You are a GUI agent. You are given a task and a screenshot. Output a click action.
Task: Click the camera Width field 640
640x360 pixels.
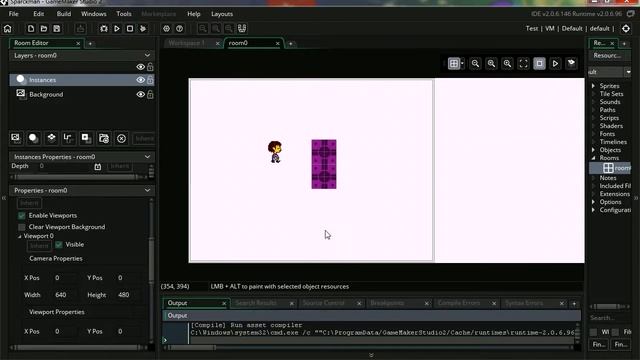coord(64,295)
